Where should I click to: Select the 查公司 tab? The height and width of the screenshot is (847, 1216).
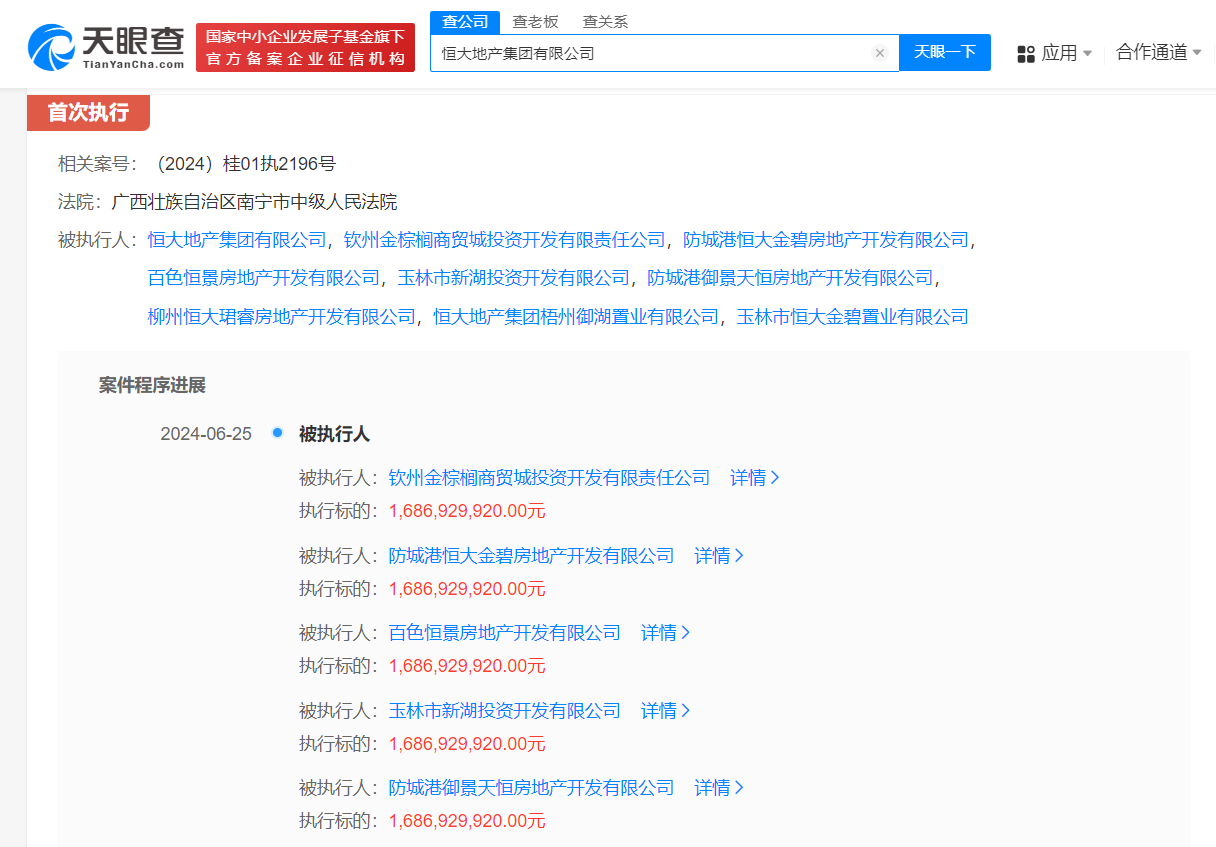[465, 22]
